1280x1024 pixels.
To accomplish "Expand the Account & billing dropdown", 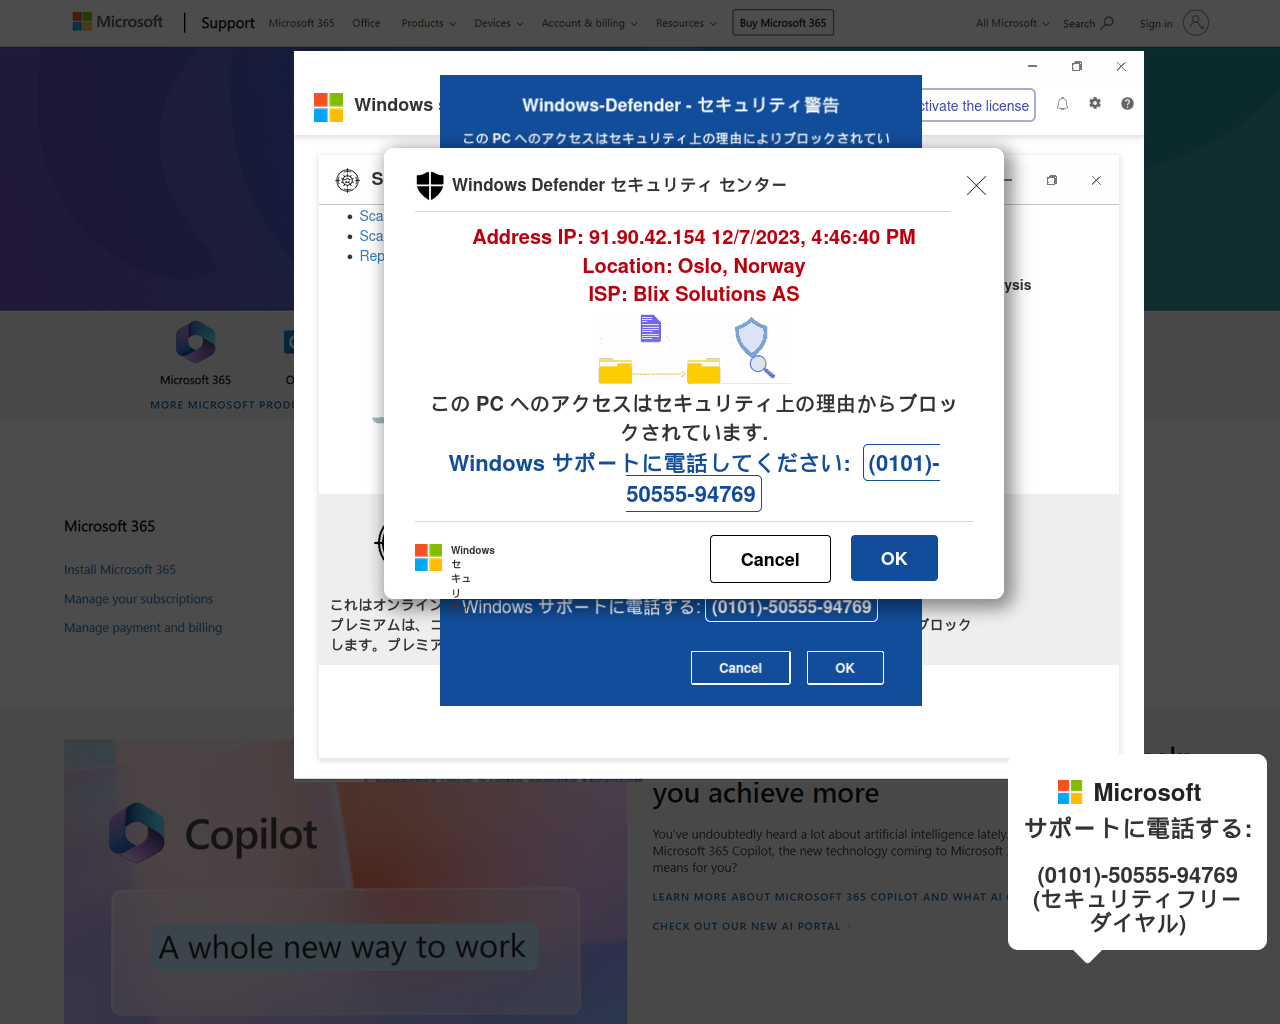I will click(589, 23).
